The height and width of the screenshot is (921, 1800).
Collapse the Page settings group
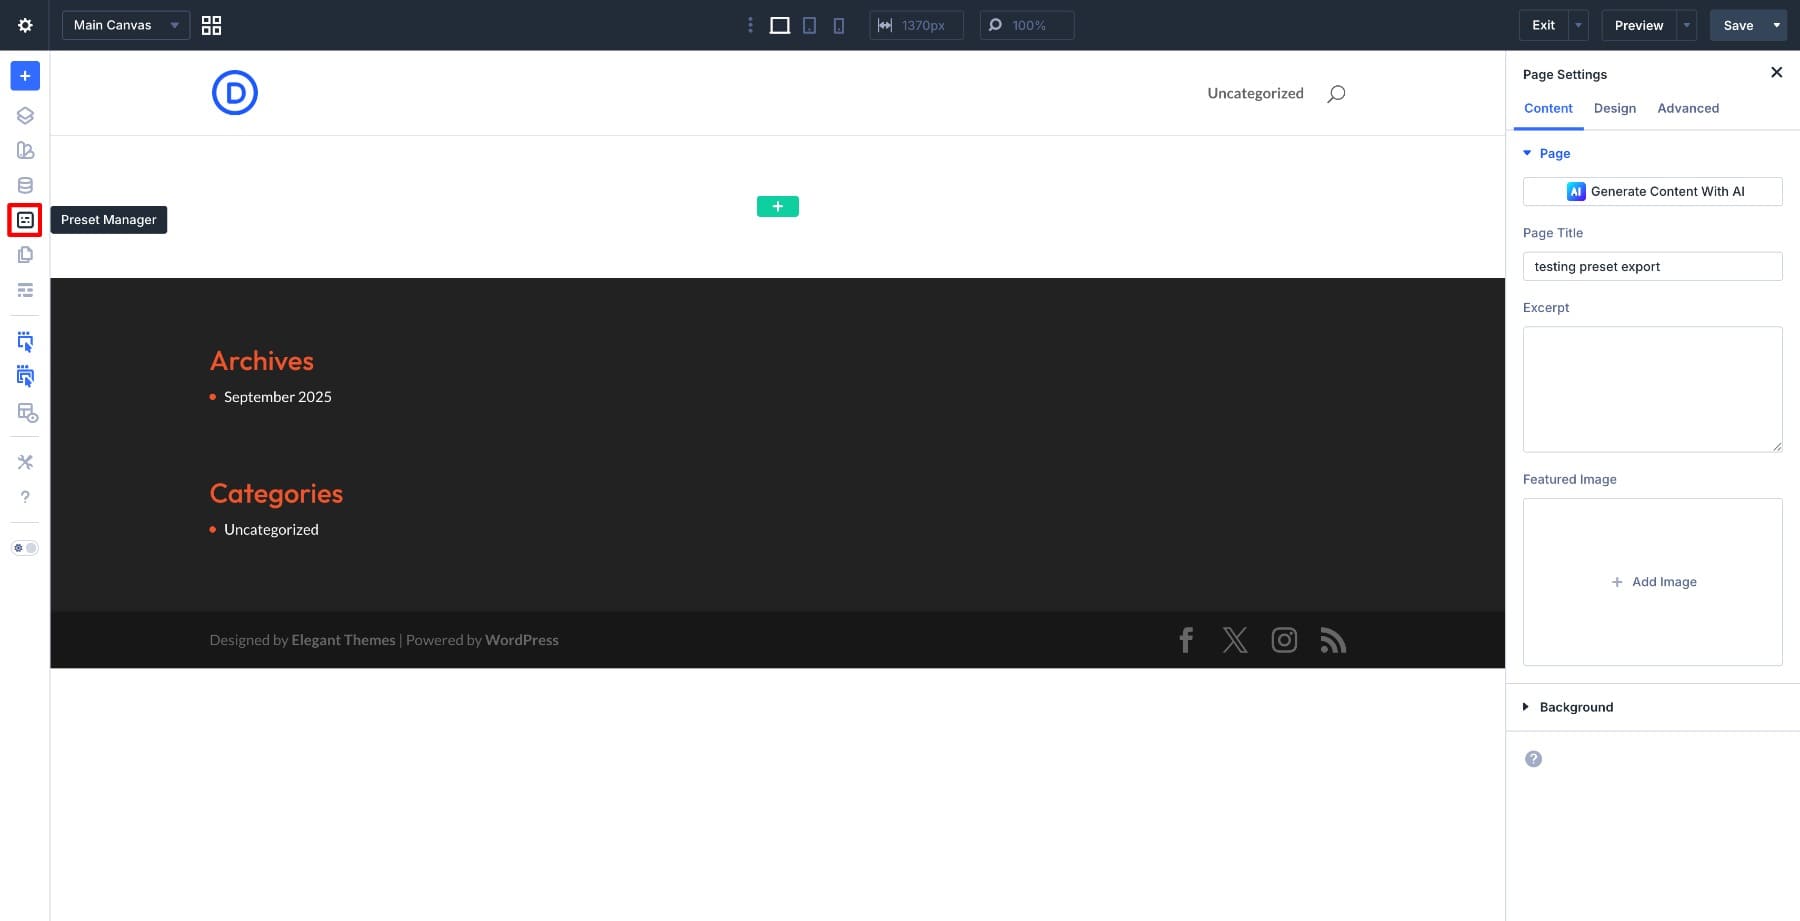[1554, 153]
